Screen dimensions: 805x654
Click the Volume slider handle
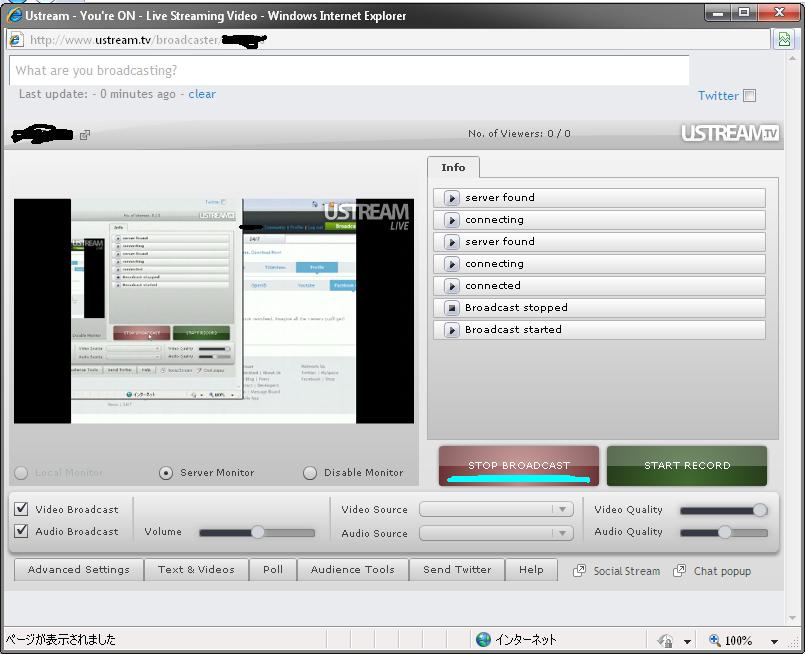coord(257,532)
